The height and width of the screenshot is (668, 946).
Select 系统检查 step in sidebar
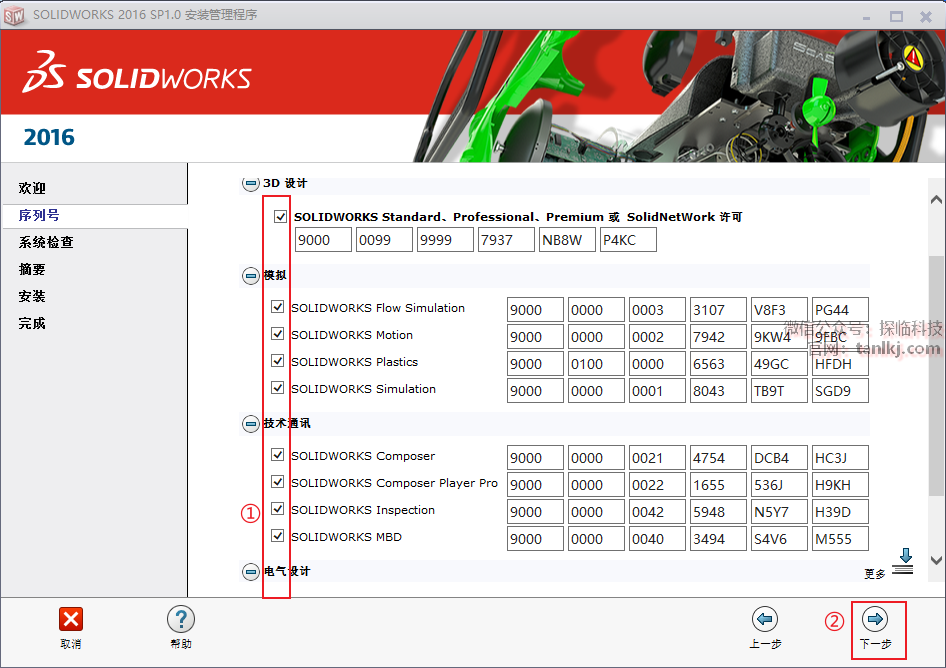[x=46, y=242]
